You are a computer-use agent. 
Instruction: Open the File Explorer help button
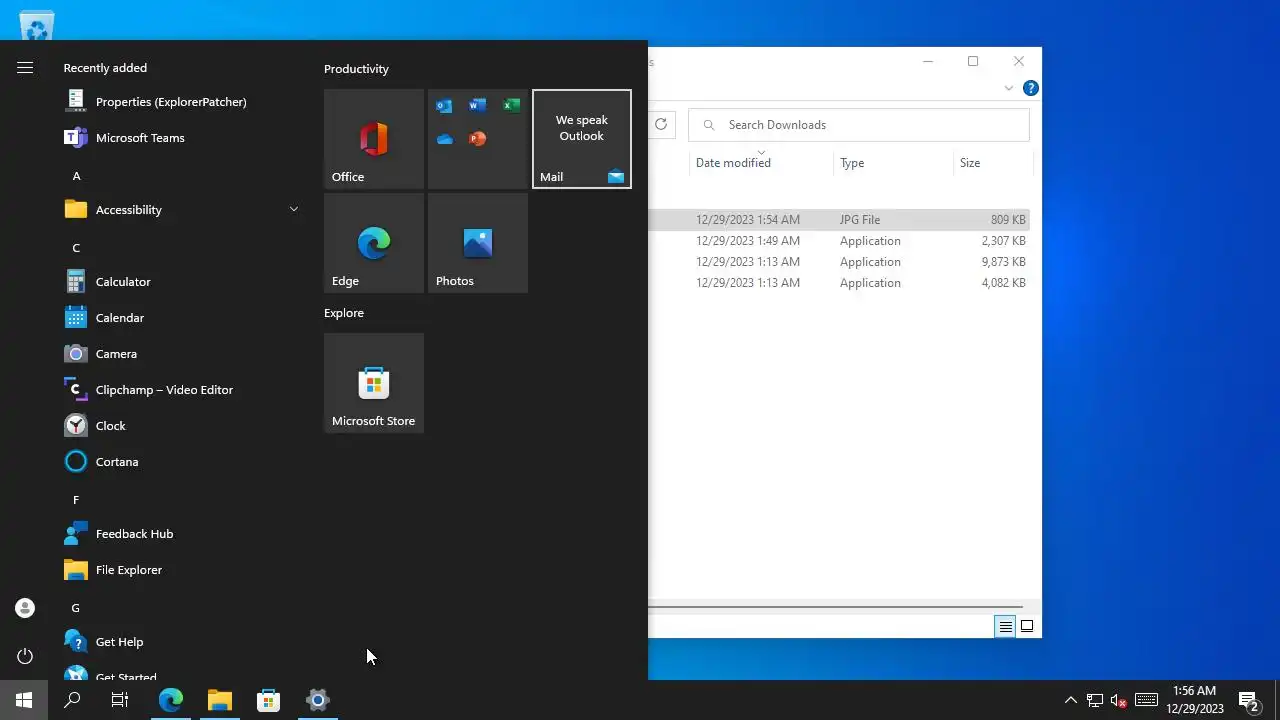point(1030,88)
